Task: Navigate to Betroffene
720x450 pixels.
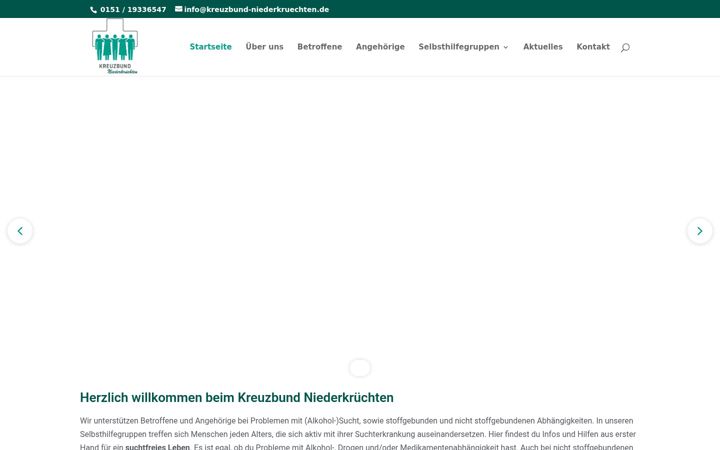Action: coord(320,47)
